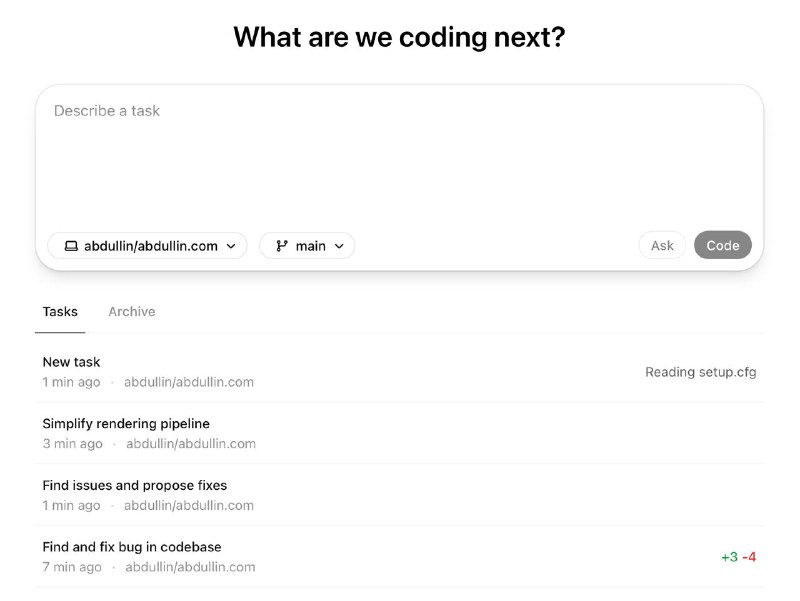
Task: Click the Reading setup.cfg status text
Action: [701, 372]
